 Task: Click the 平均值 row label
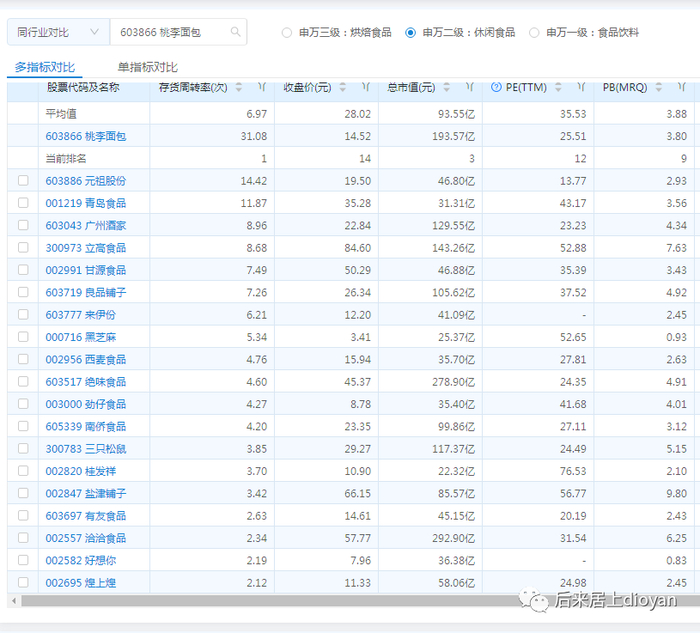click(61, 114)
